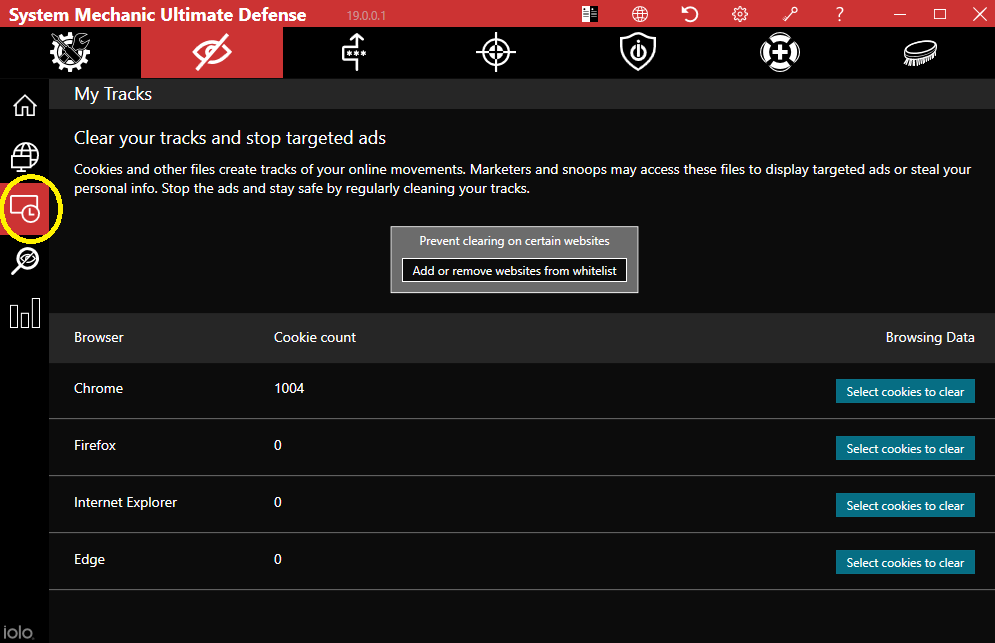The width and height of the screenshot is (995, 643).
Task: Open the shield power security tab
Action: pos(638,52)
